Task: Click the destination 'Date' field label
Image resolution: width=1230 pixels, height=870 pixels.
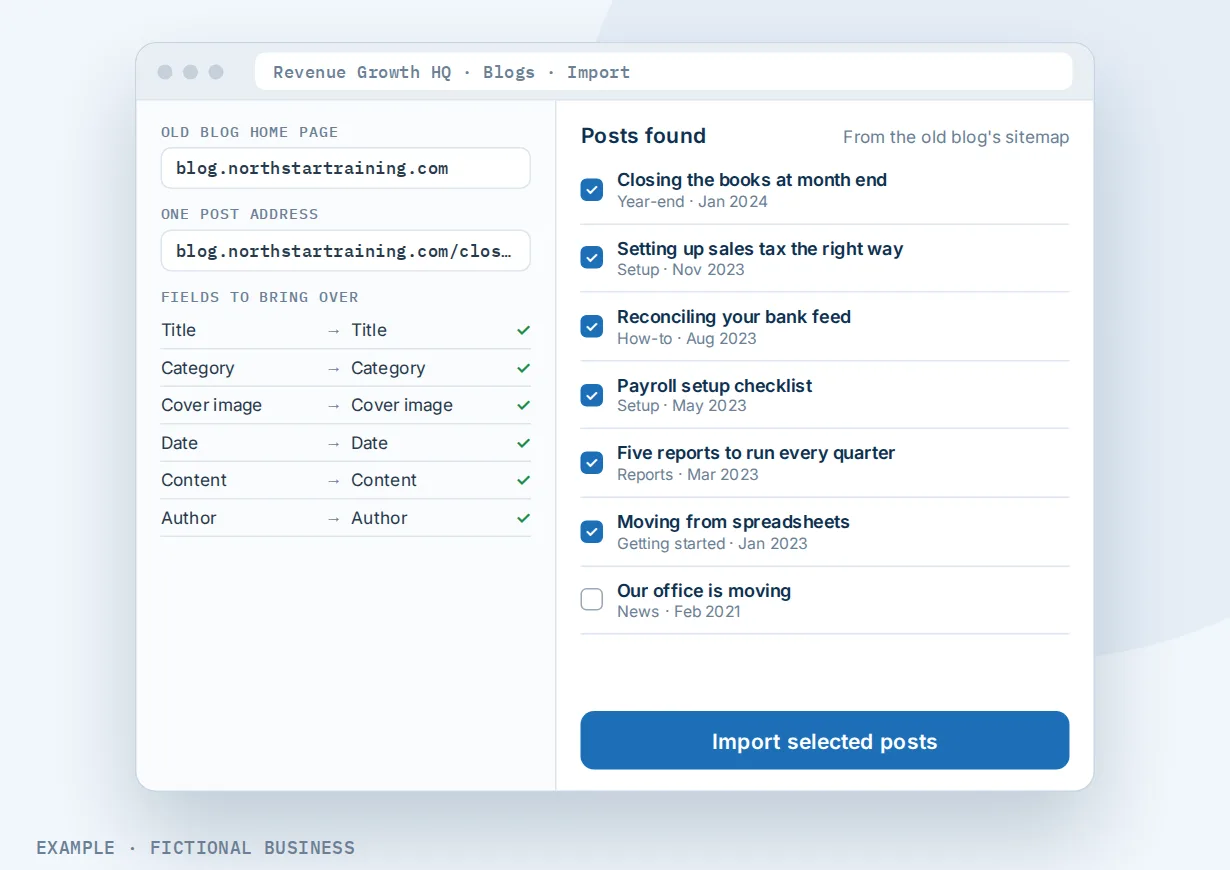Action: tap(369, 443)
